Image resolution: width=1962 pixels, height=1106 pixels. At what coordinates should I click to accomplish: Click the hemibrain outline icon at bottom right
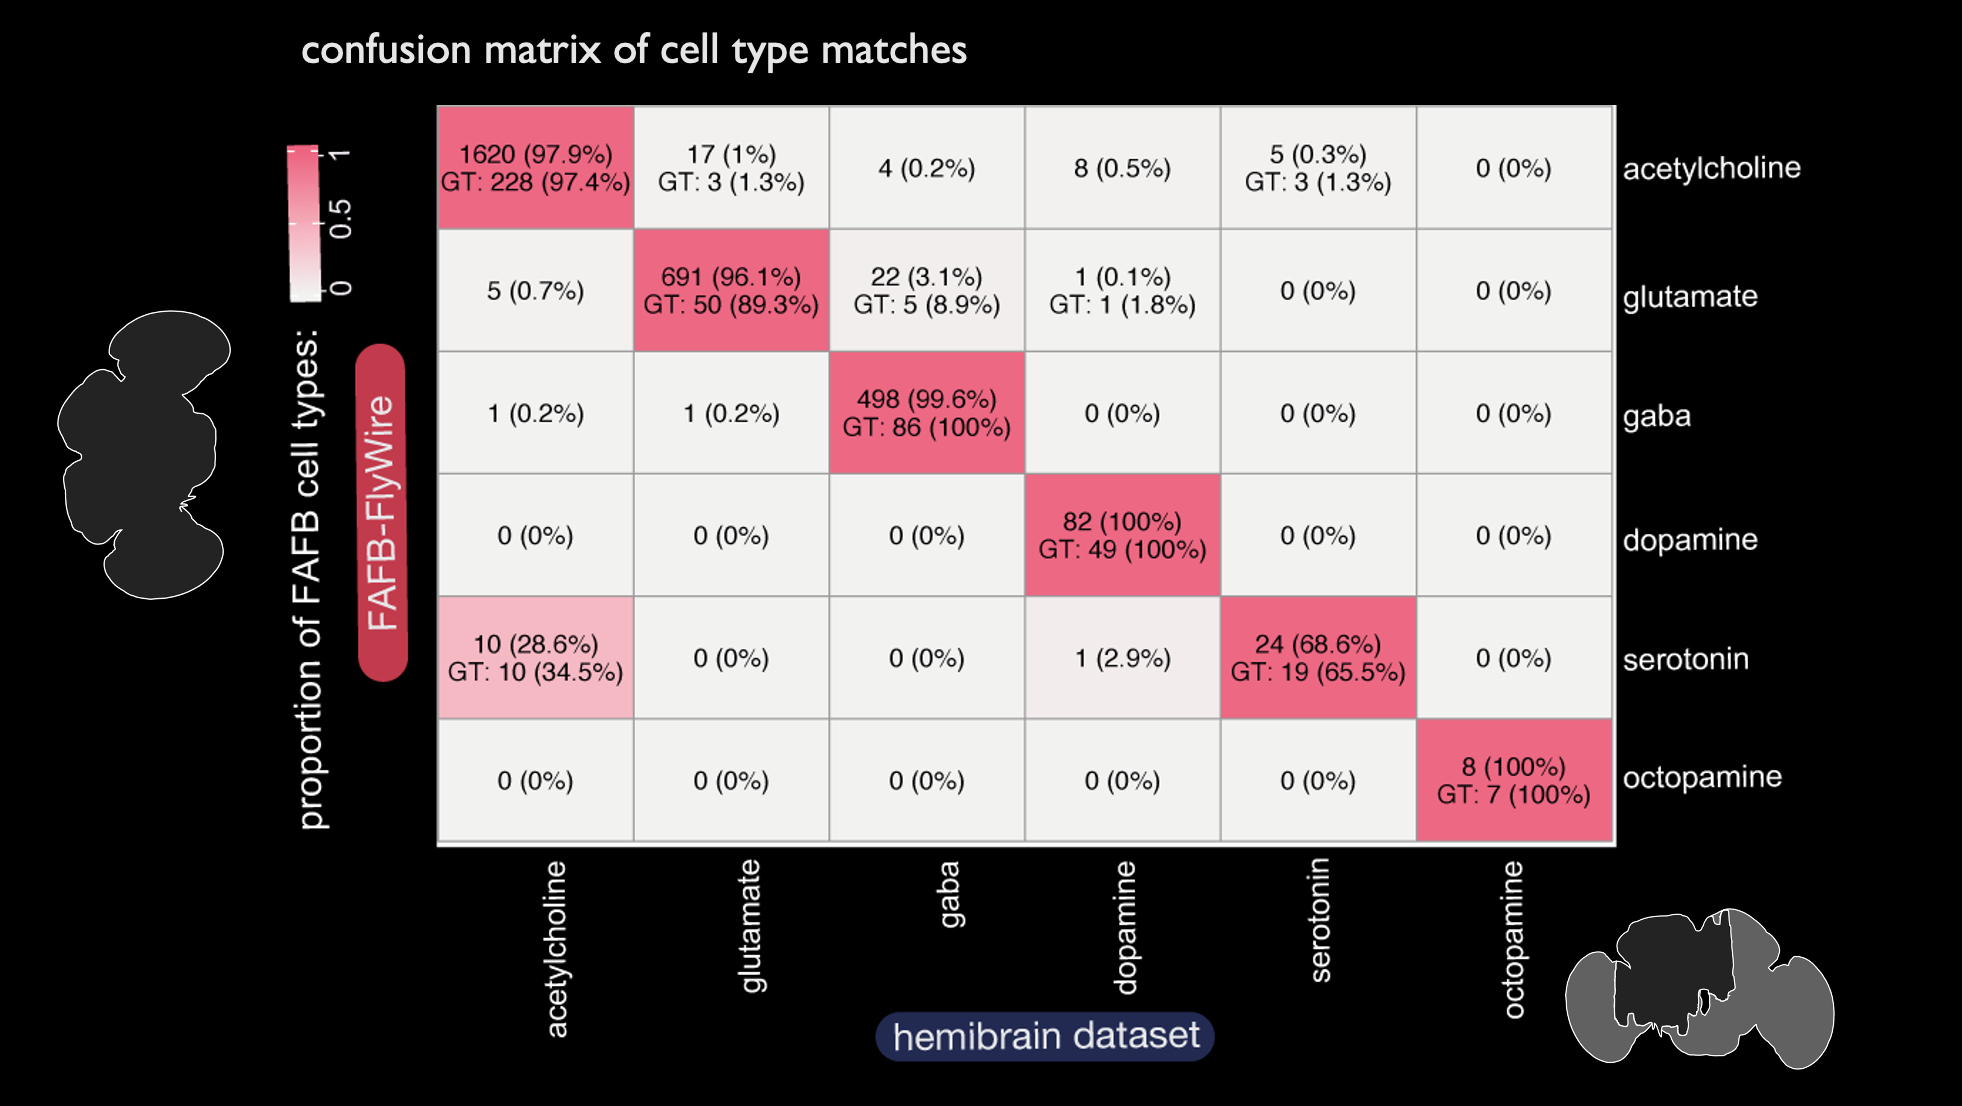1700,988
